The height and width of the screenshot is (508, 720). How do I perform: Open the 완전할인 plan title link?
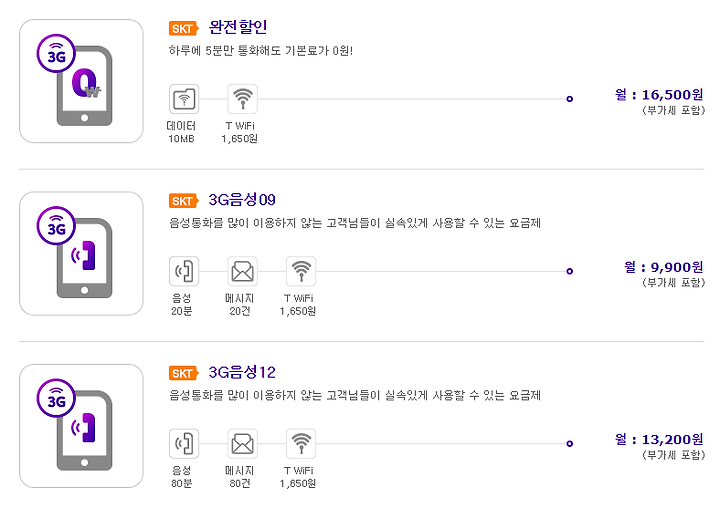(238, 28)
